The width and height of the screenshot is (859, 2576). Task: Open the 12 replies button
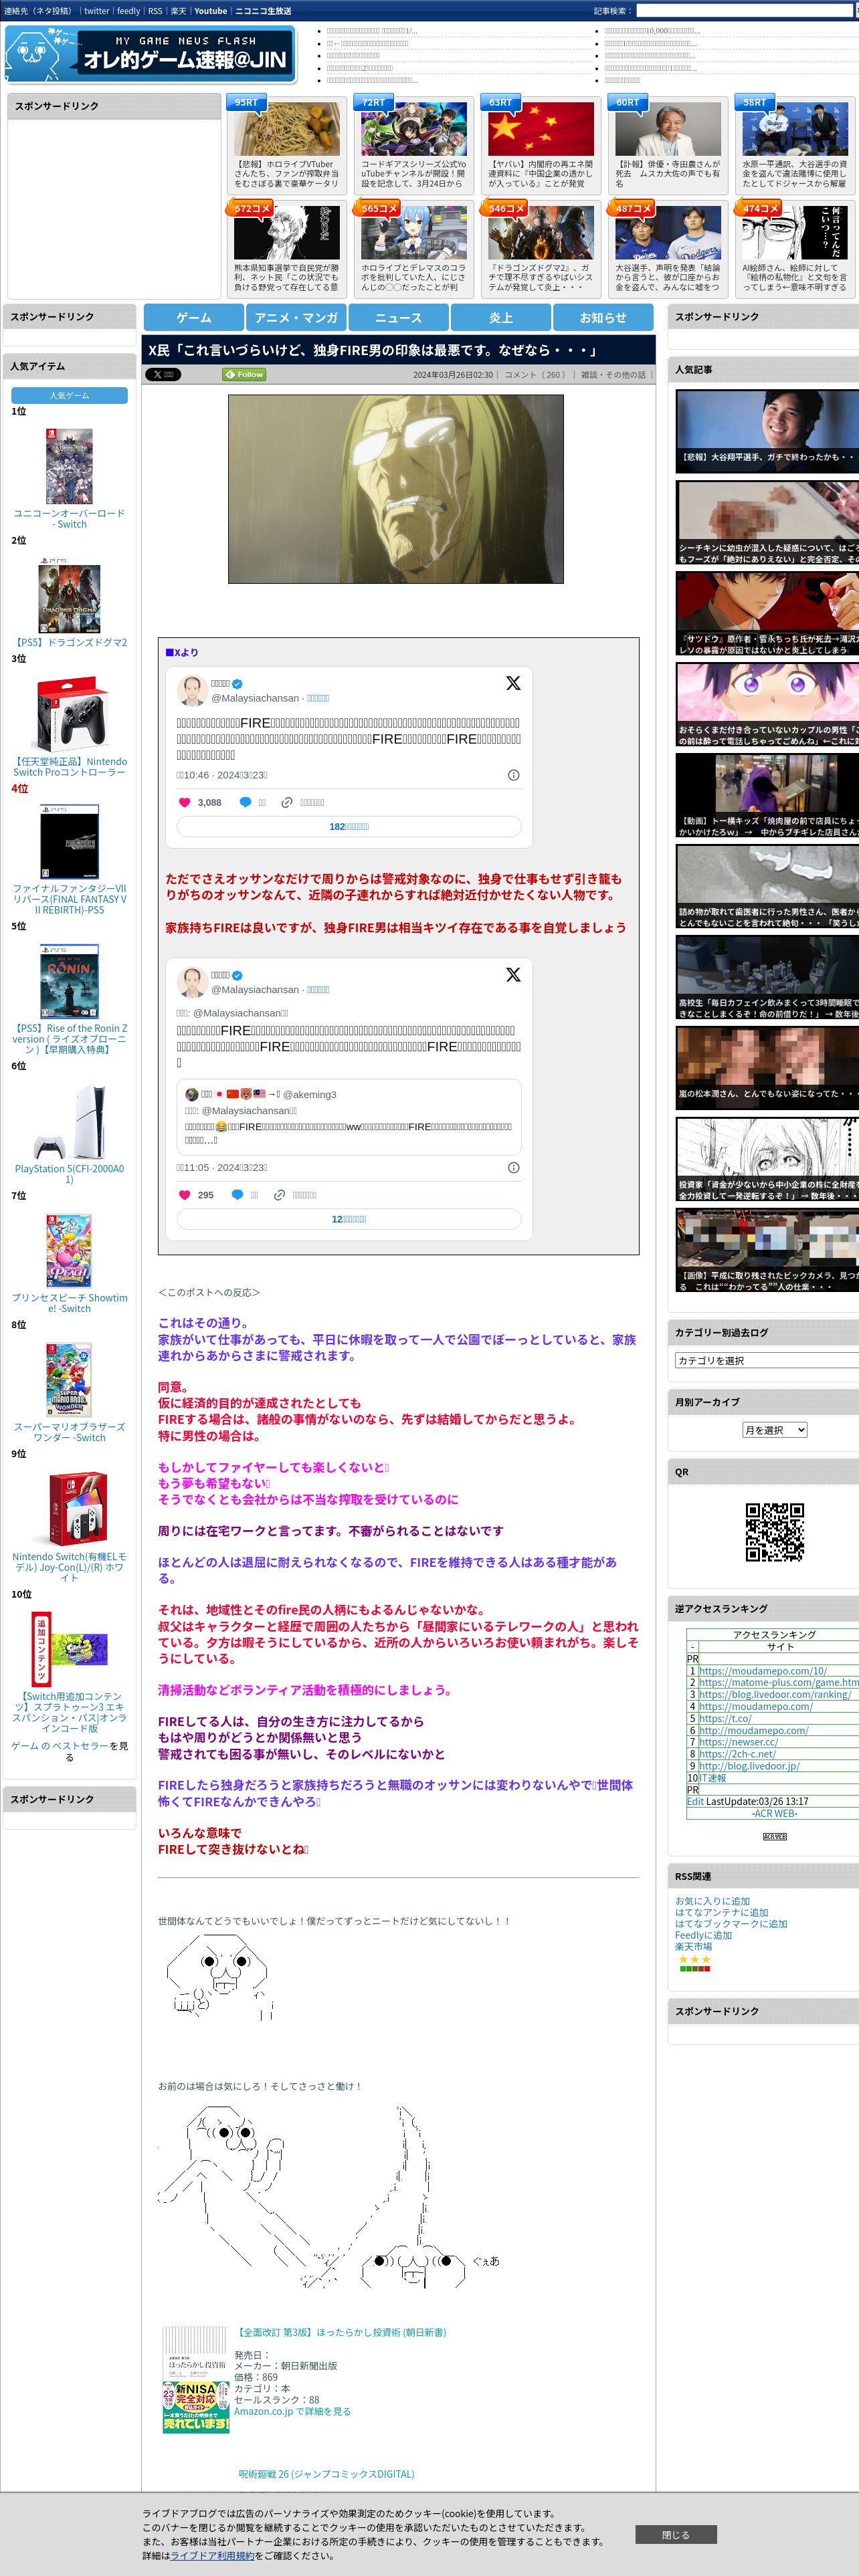coord(349,1219)
